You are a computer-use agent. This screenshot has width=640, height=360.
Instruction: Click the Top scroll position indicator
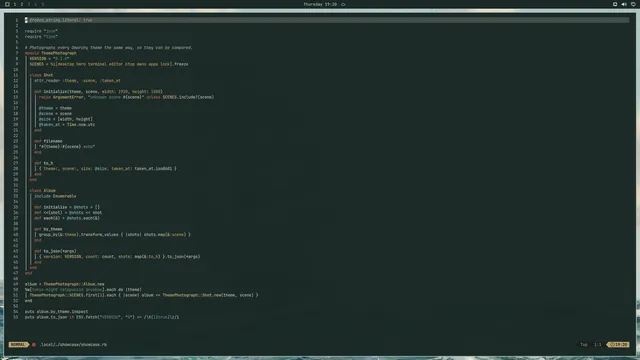click(584, 344)
